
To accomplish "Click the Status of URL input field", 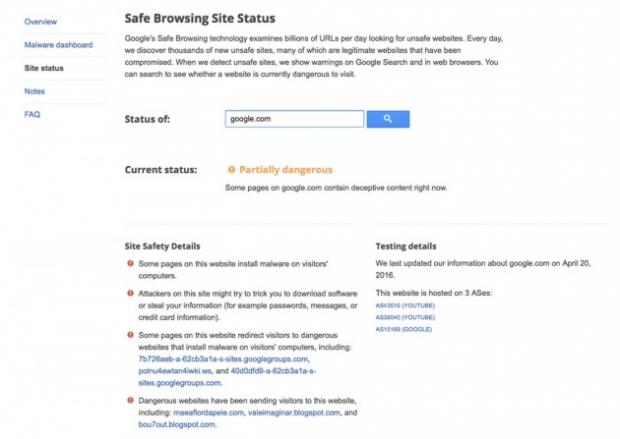I will coord(294,119).
